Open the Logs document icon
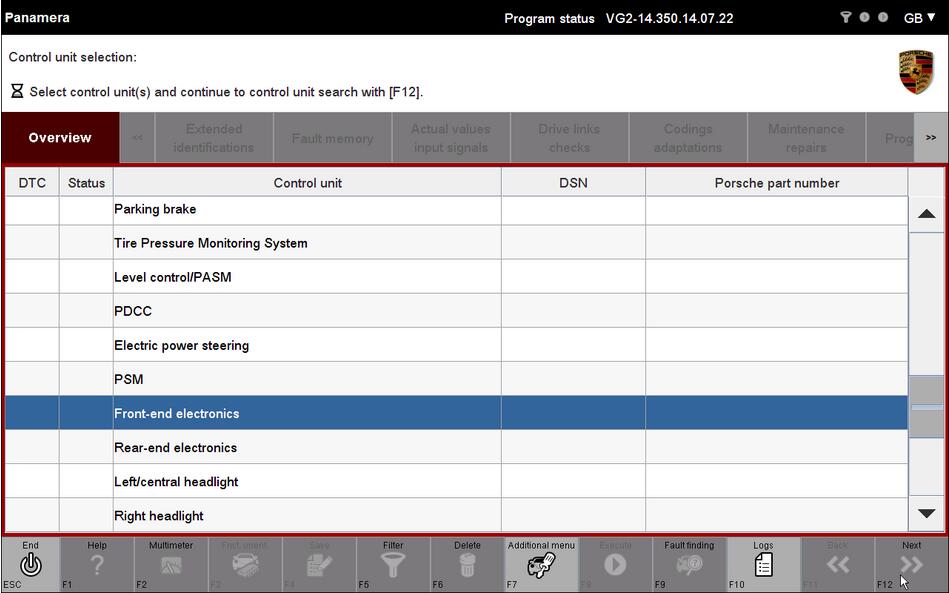The image size is (949, 593). click(x=763, y=565)
